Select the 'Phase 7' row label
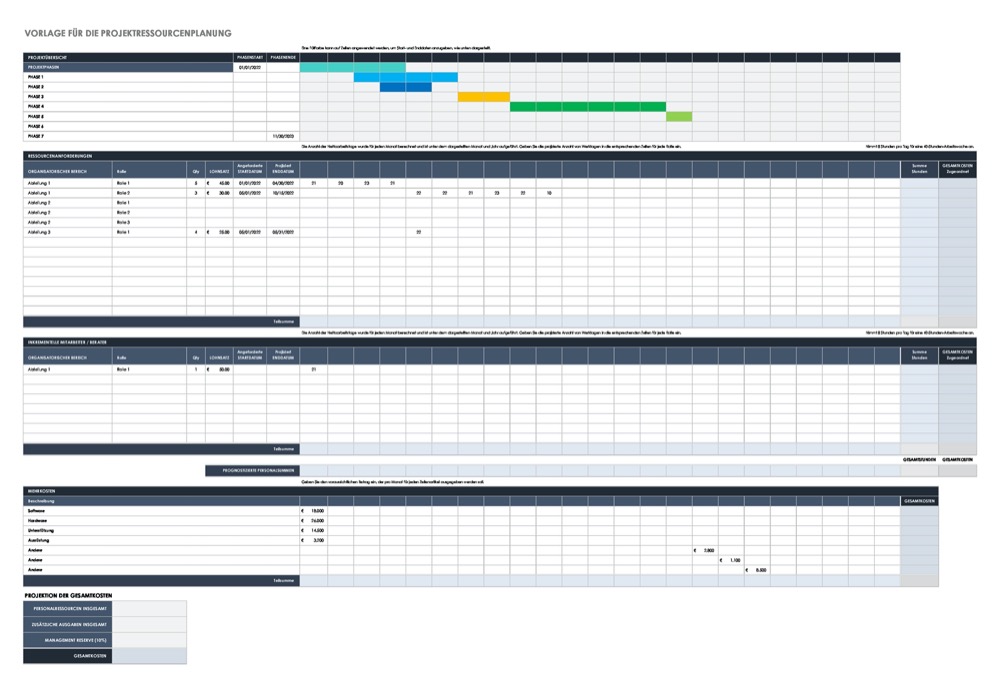This screenshot has height=687, width=1000. (x=128, y=137)
